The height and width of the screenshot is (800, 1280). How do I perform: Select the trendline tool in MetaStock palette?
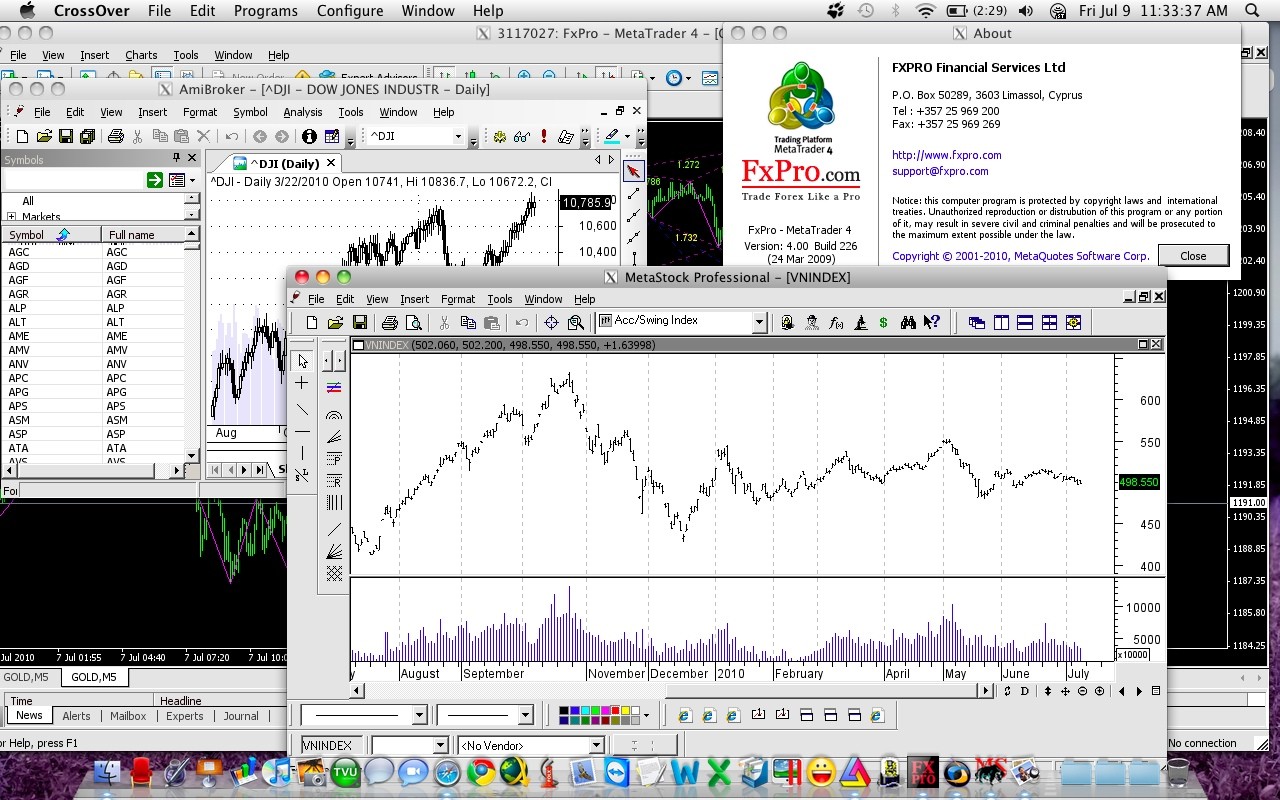tap(302, 409)
